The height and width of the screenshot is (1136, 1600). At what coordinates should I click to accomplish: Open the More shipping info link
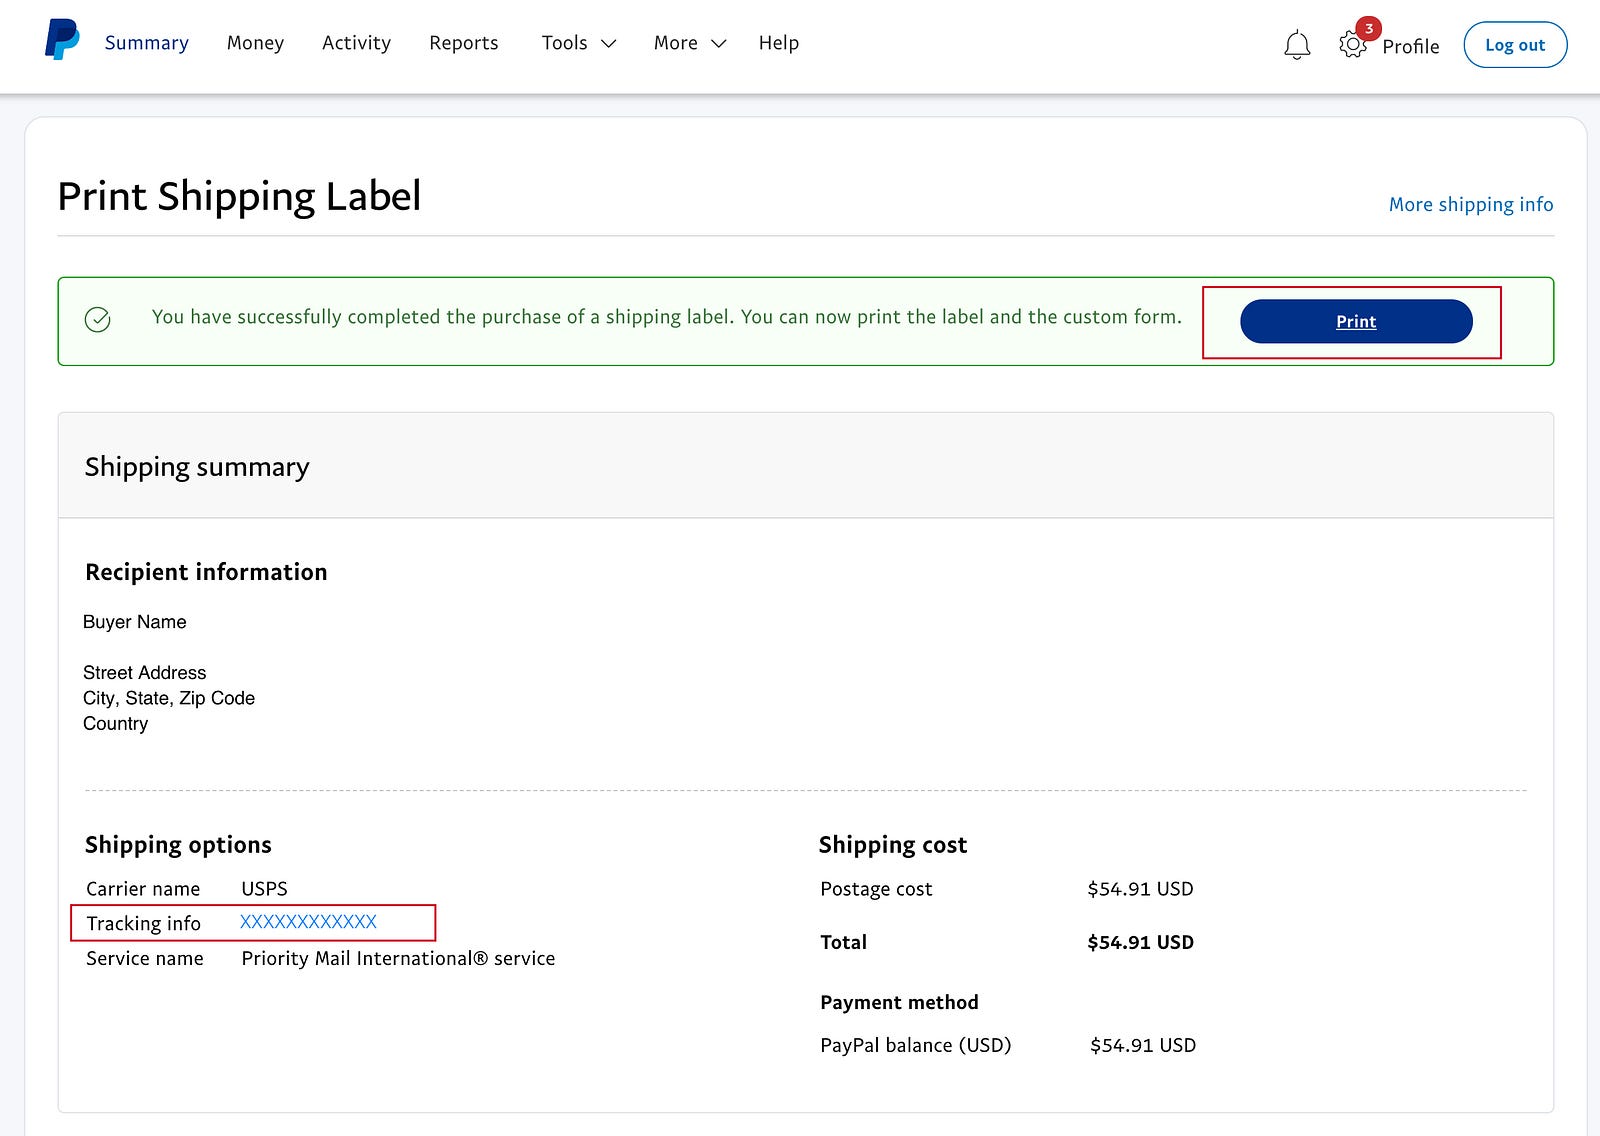point(1471,204)
